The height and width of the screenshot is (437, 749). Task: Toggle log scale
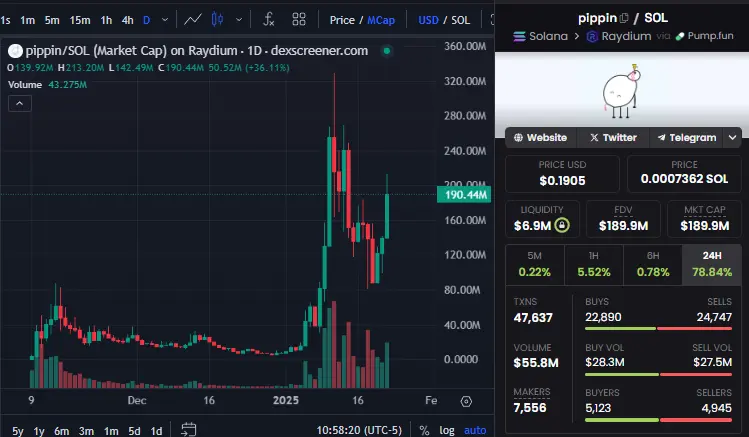(447, 430)
